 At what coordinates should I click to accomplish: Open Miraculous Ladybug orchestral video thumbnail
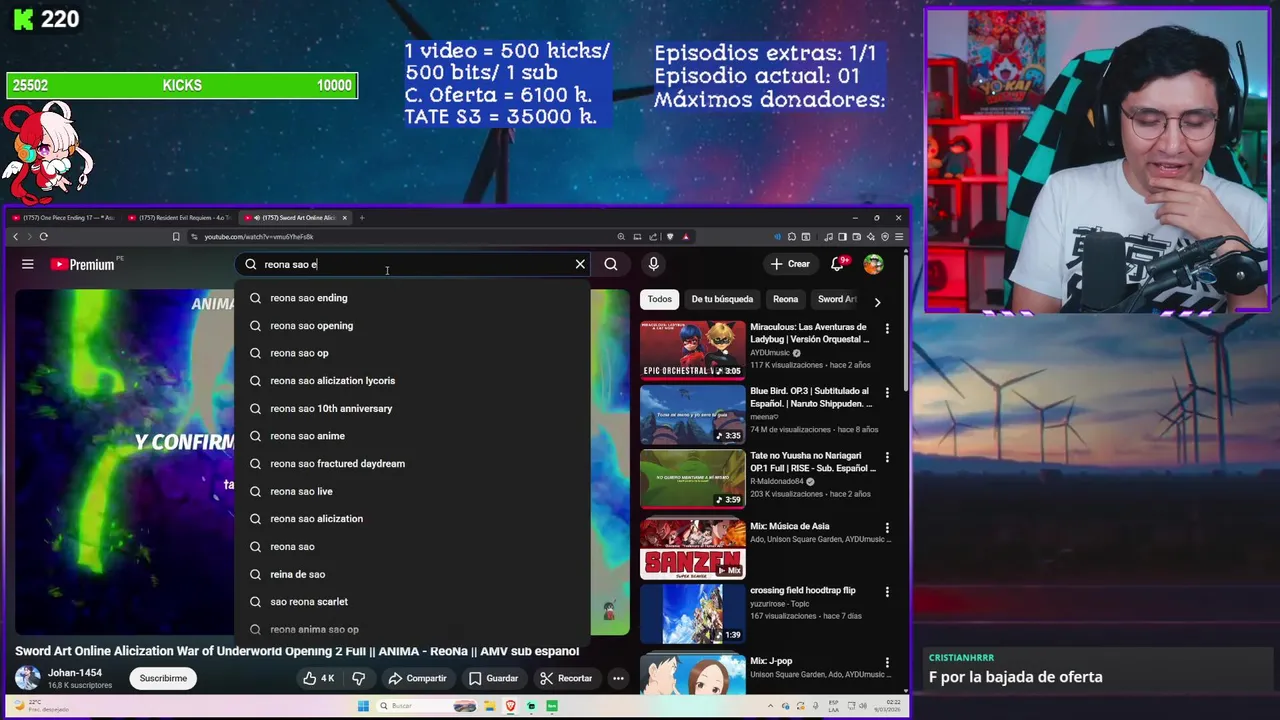pos(693,350)
